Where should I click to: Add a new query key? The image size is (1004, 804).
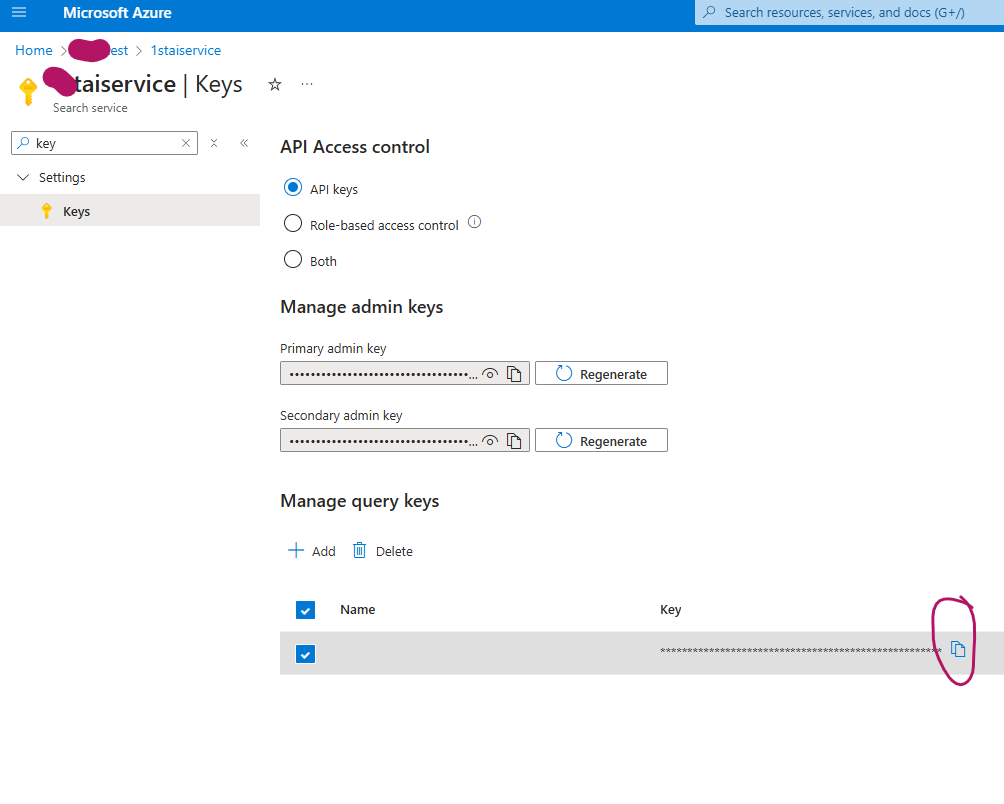312,551
